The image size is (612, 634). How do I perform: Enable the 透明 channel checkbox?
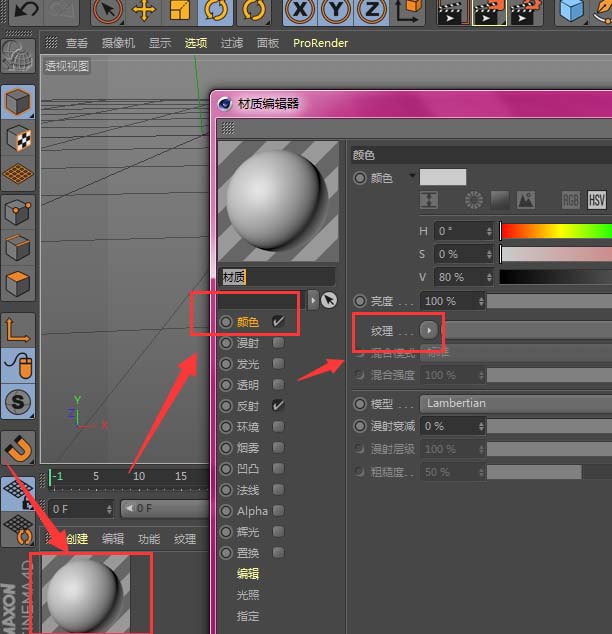279,385
